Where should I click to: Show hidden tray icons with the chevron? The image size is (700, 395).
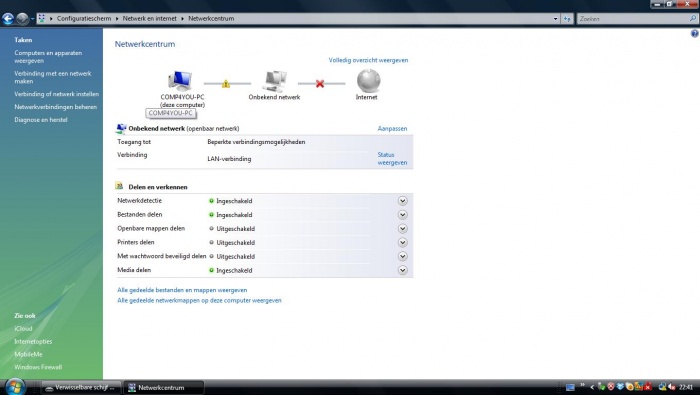[592, 387]
